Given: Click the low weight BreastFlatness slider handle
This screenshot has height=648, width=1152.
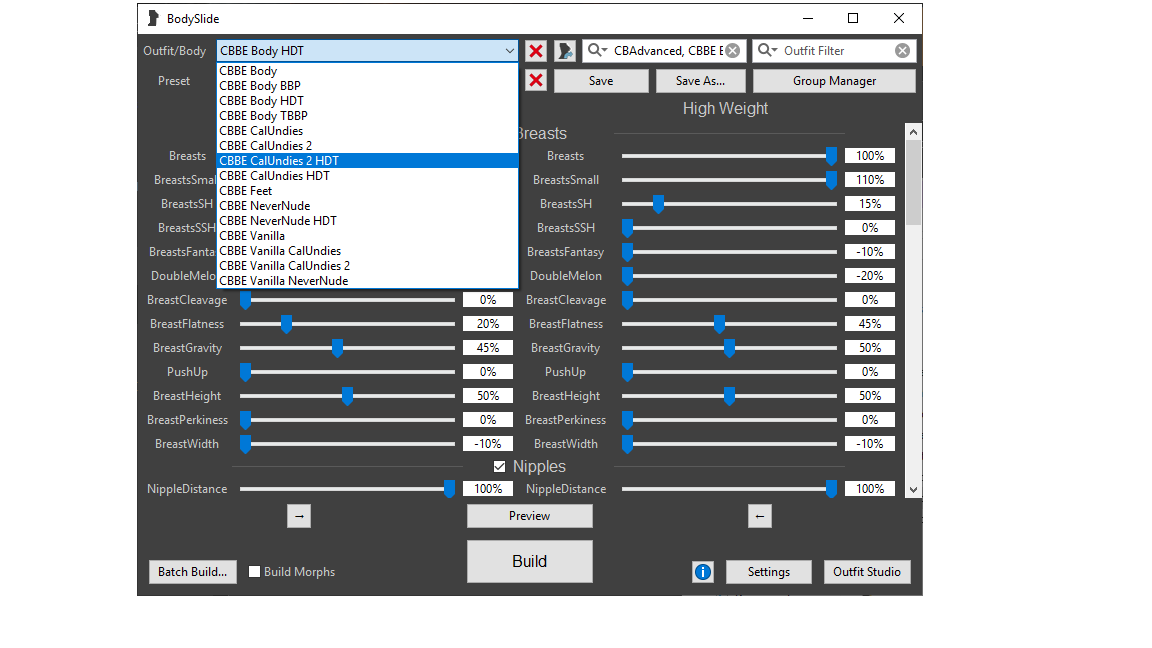Looking at the screenshot, I should [x=287, y=324].
